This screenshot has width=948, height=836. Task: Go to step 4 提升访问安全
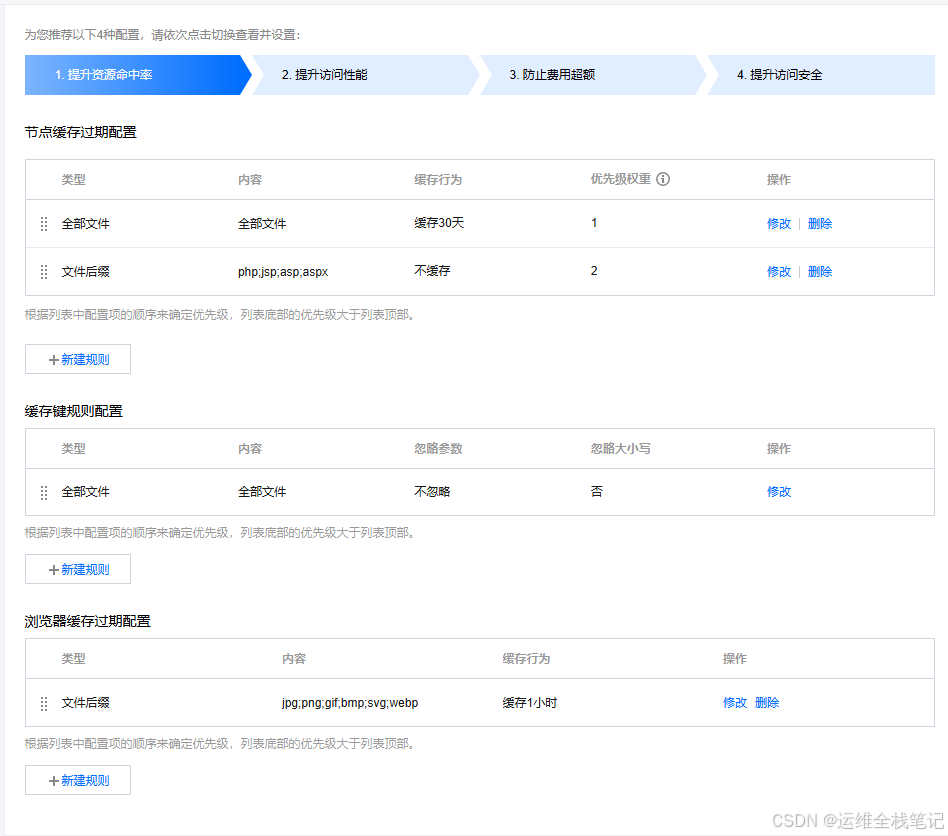pos(820,75)
